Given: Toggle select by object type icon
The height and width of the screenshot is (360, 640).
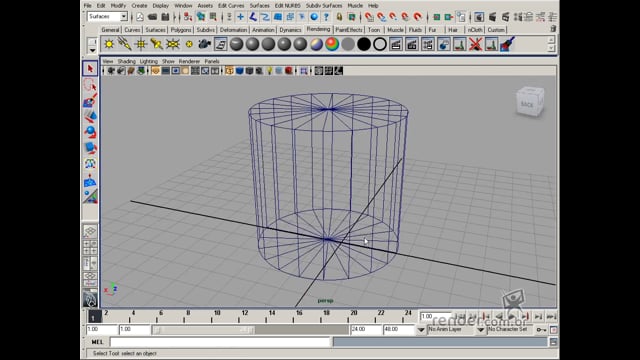Looking at the screenshot, I should (201, 17).
